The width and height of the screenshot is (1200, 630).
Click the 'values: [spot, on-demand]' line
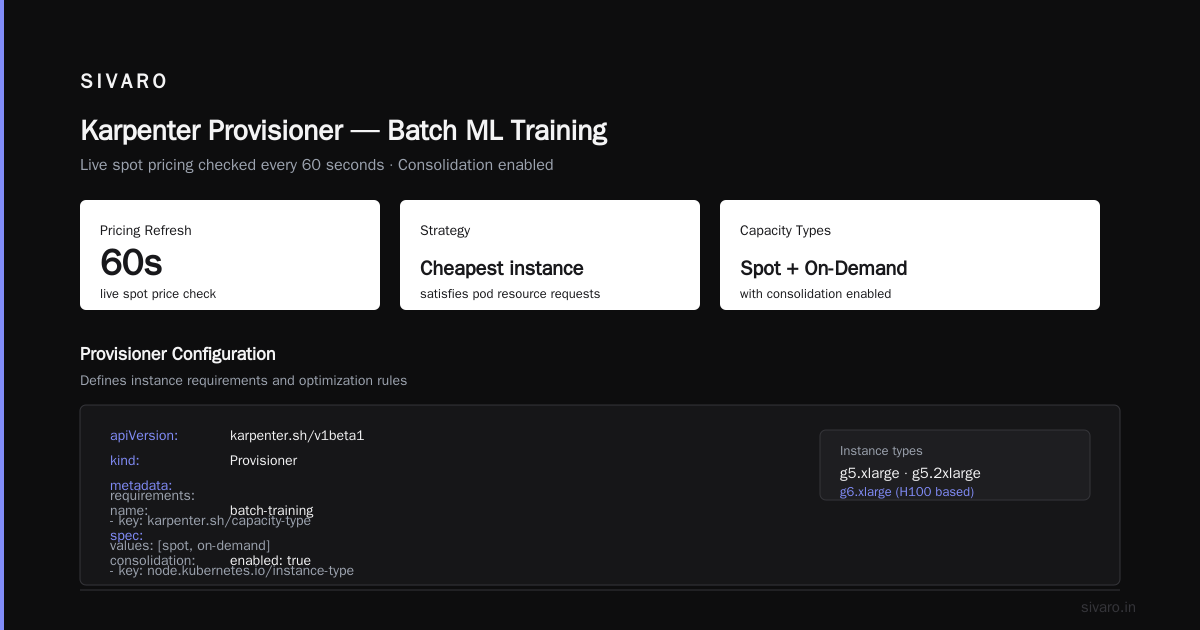[190, 546]
